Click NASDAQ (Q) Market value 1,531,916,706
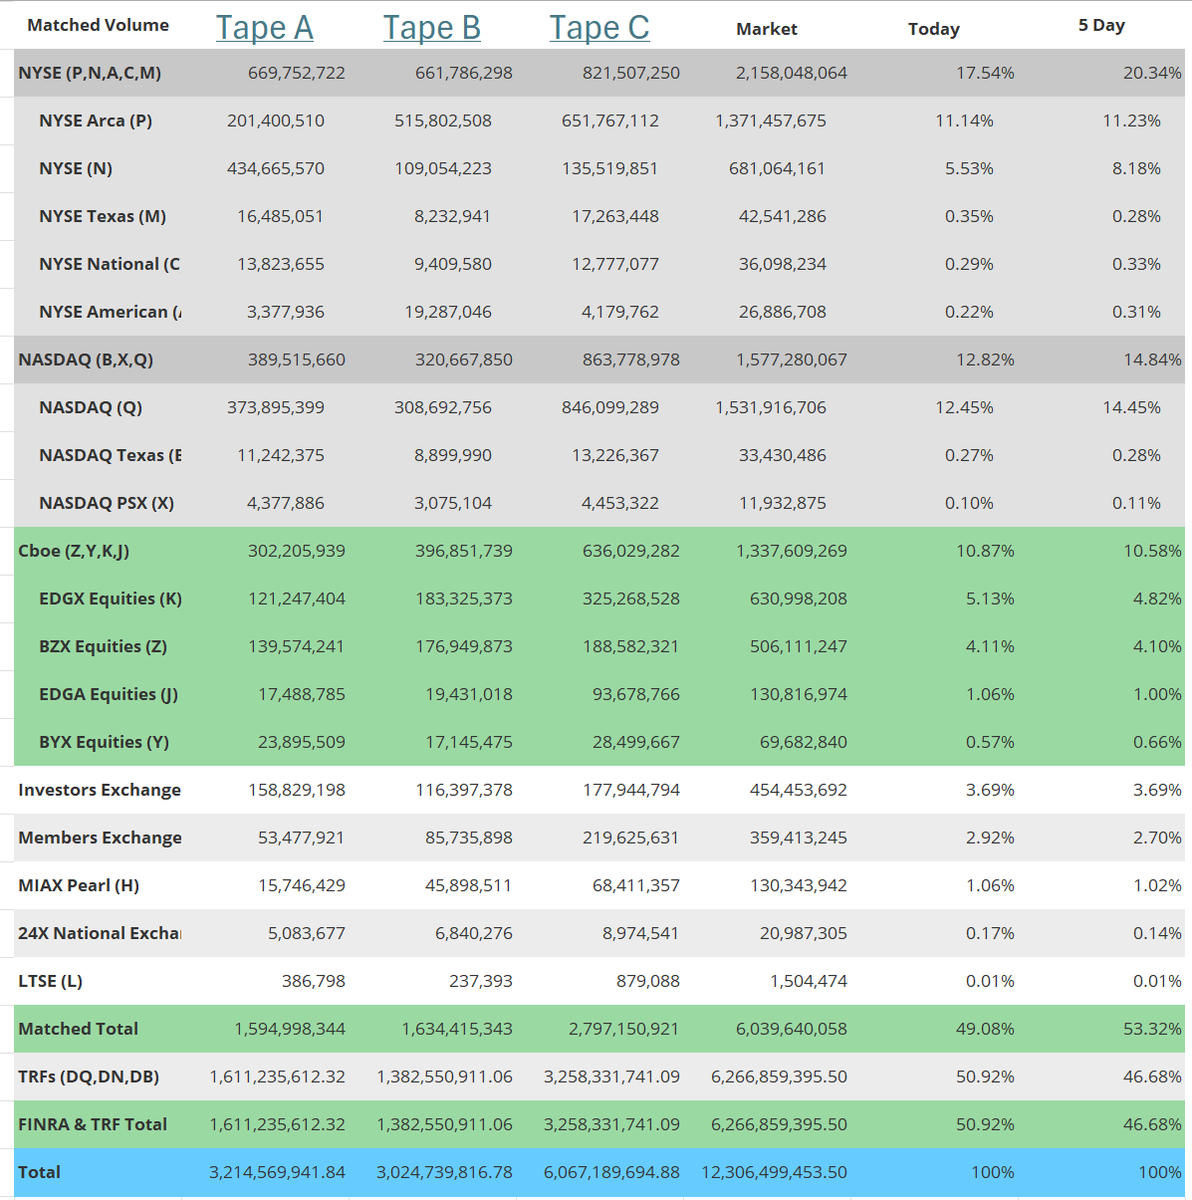This screenshot has height=1200, width=1192. tap(771, 408)
